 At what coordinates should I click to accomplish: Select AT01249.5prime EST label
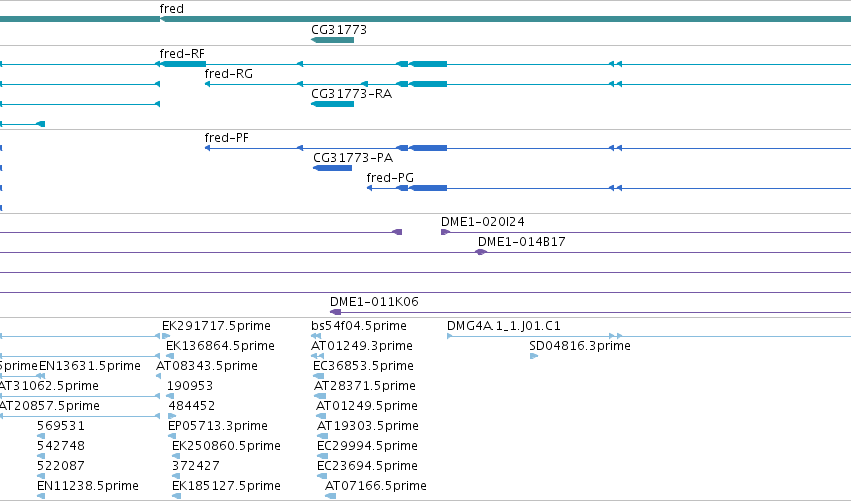coord(366,405)
